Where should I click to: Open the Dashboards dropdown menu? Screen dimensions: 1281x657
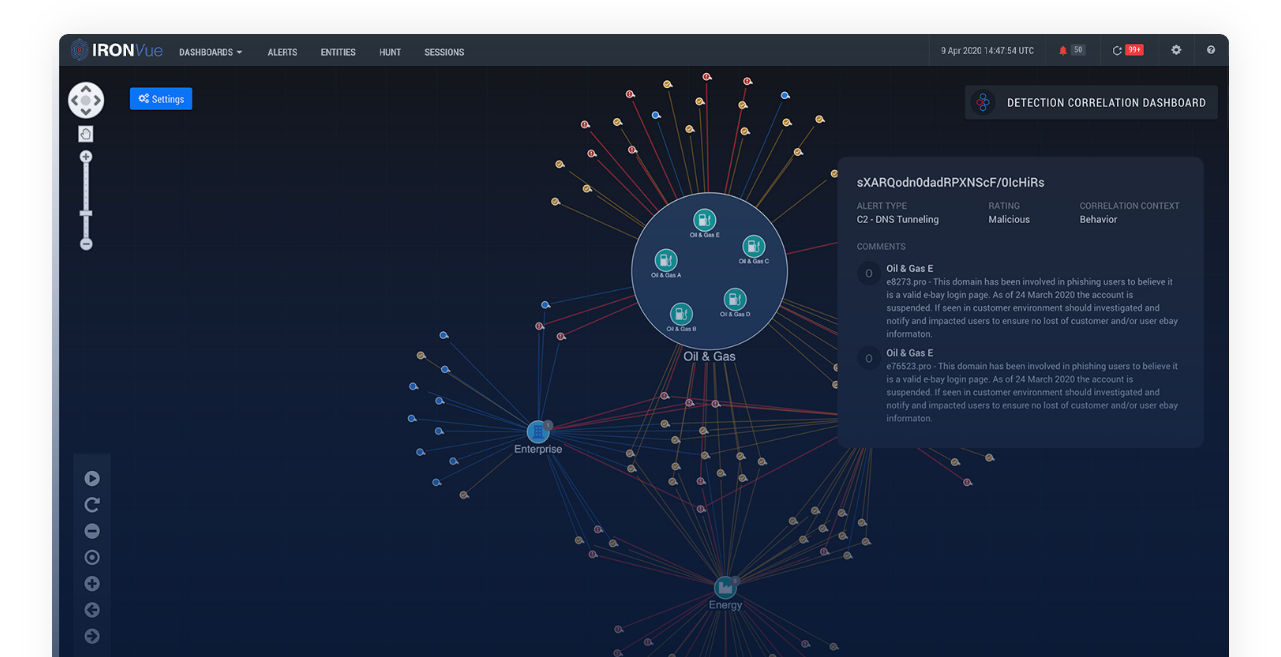coord(210,52)
